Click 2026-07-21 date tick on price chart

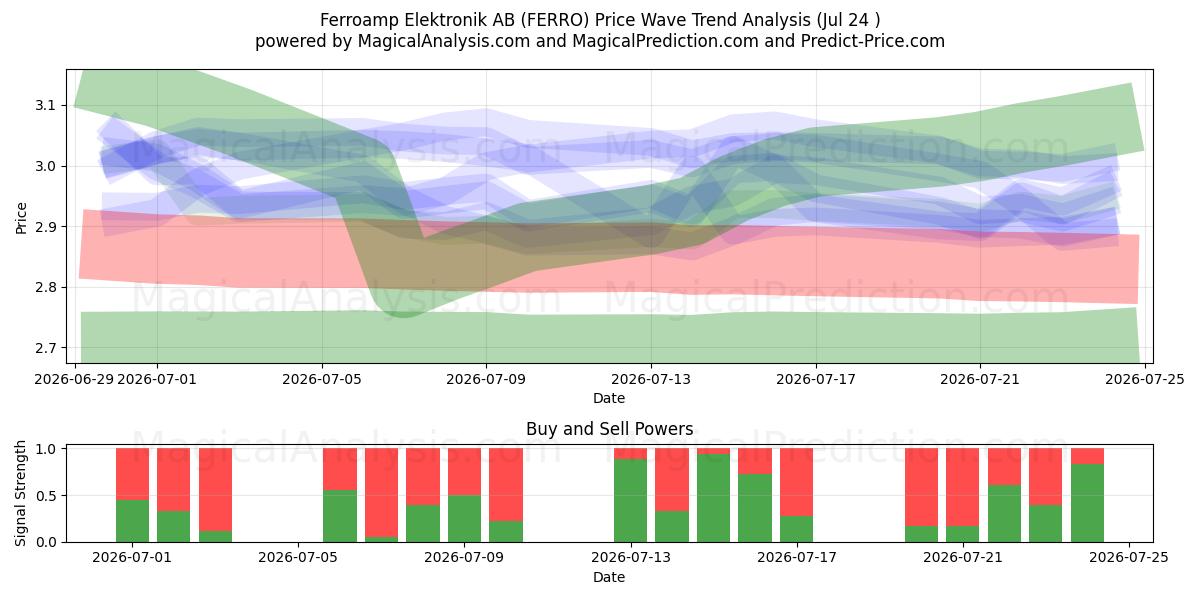[980, 379]
